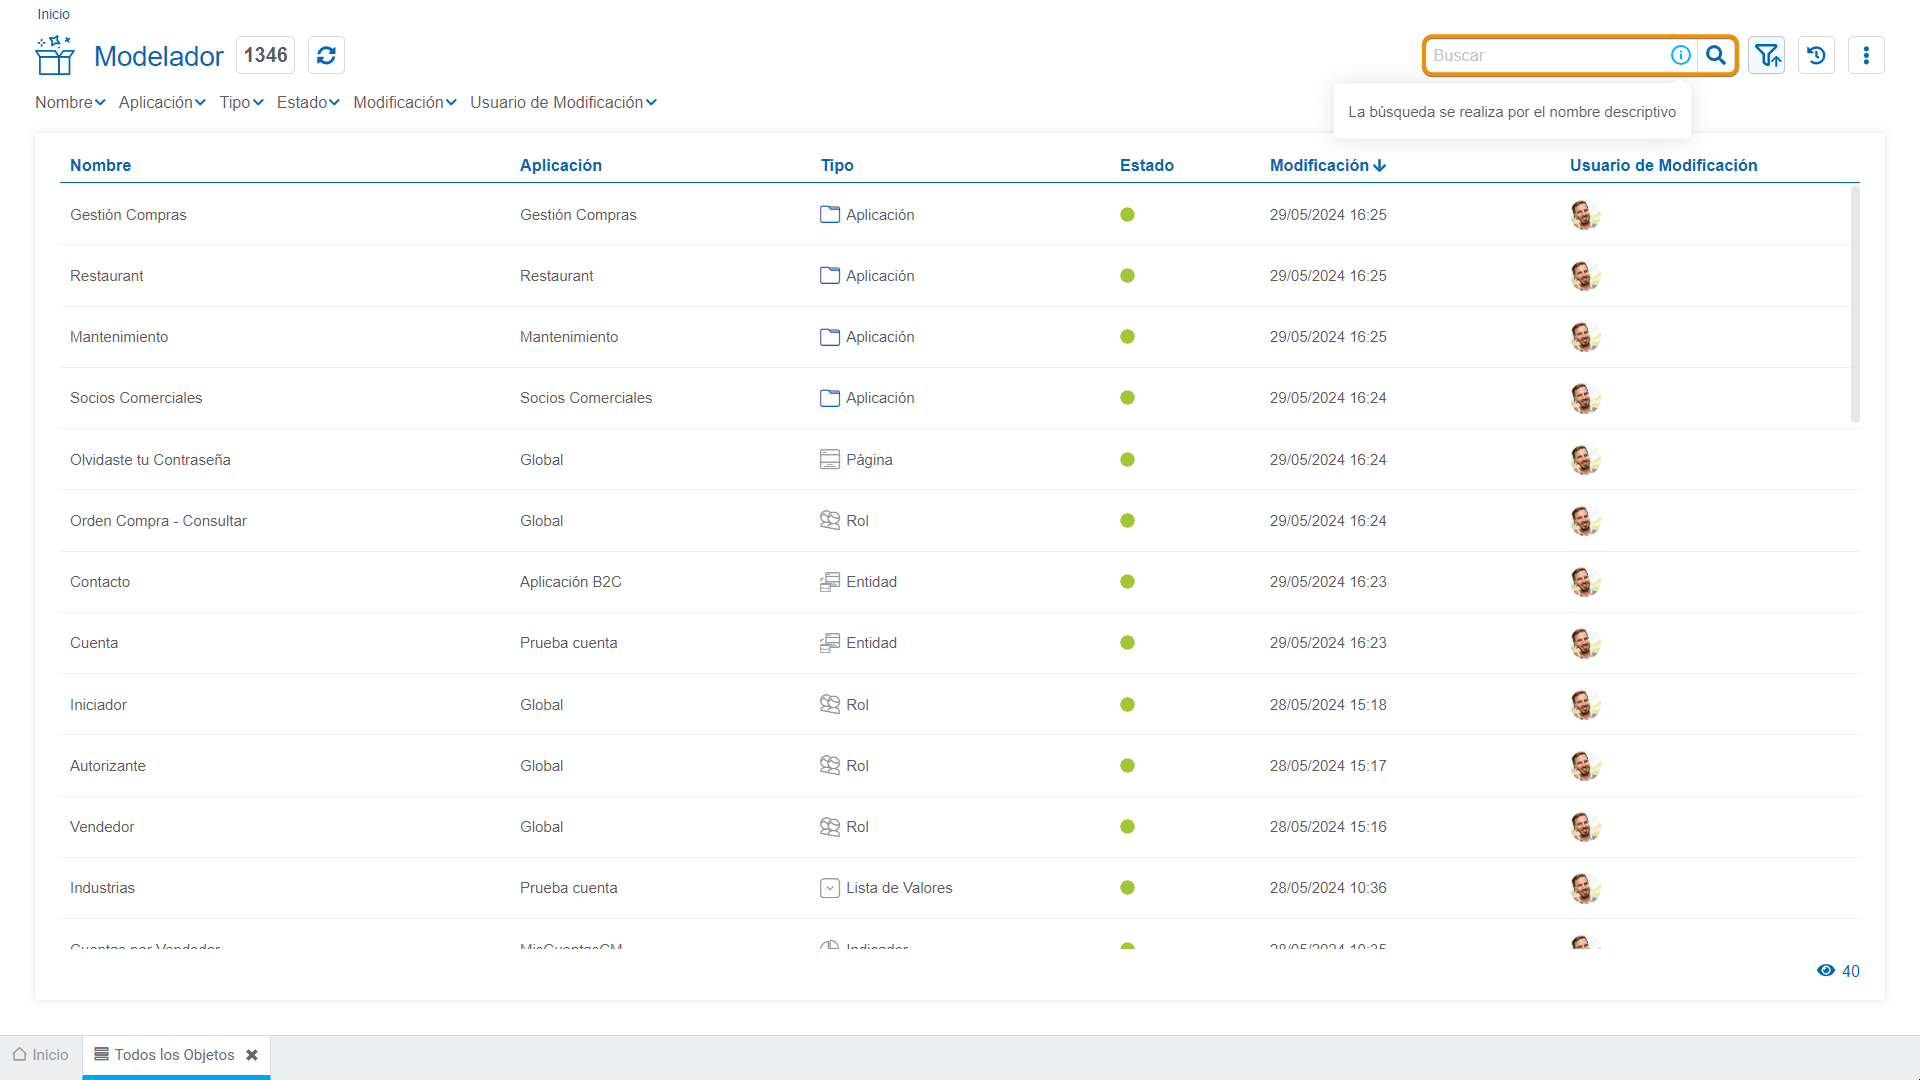Click user avatar in Gestión Compras row

pos(1584,215)
